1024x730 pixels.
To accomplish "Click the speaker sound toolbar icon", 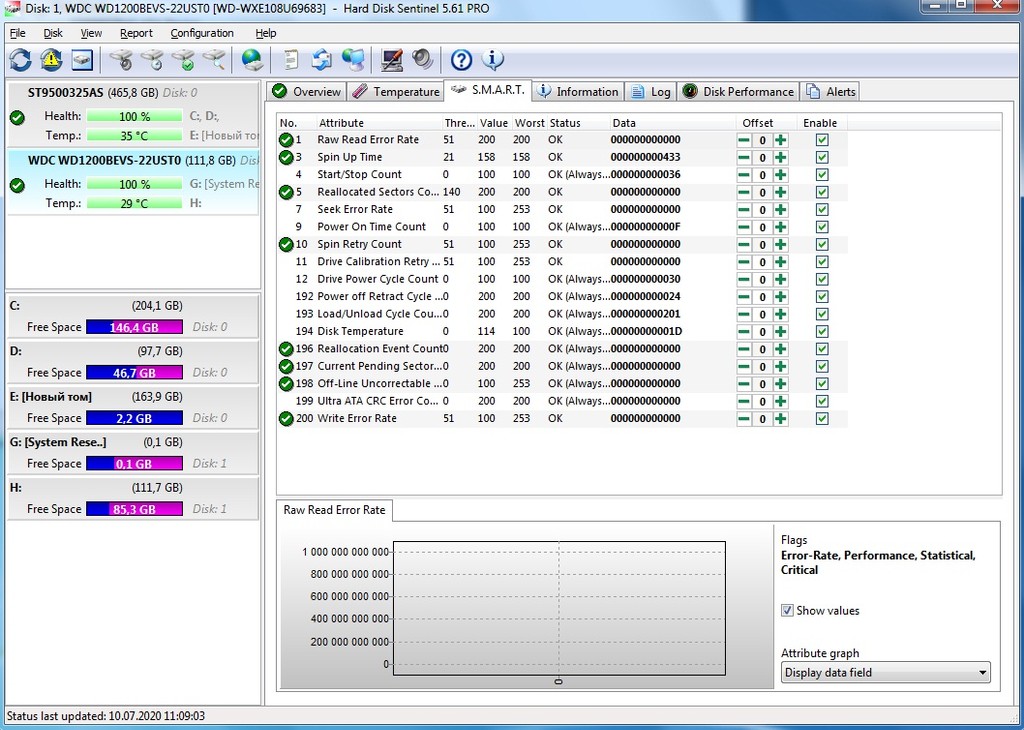I will click(423, 60).
